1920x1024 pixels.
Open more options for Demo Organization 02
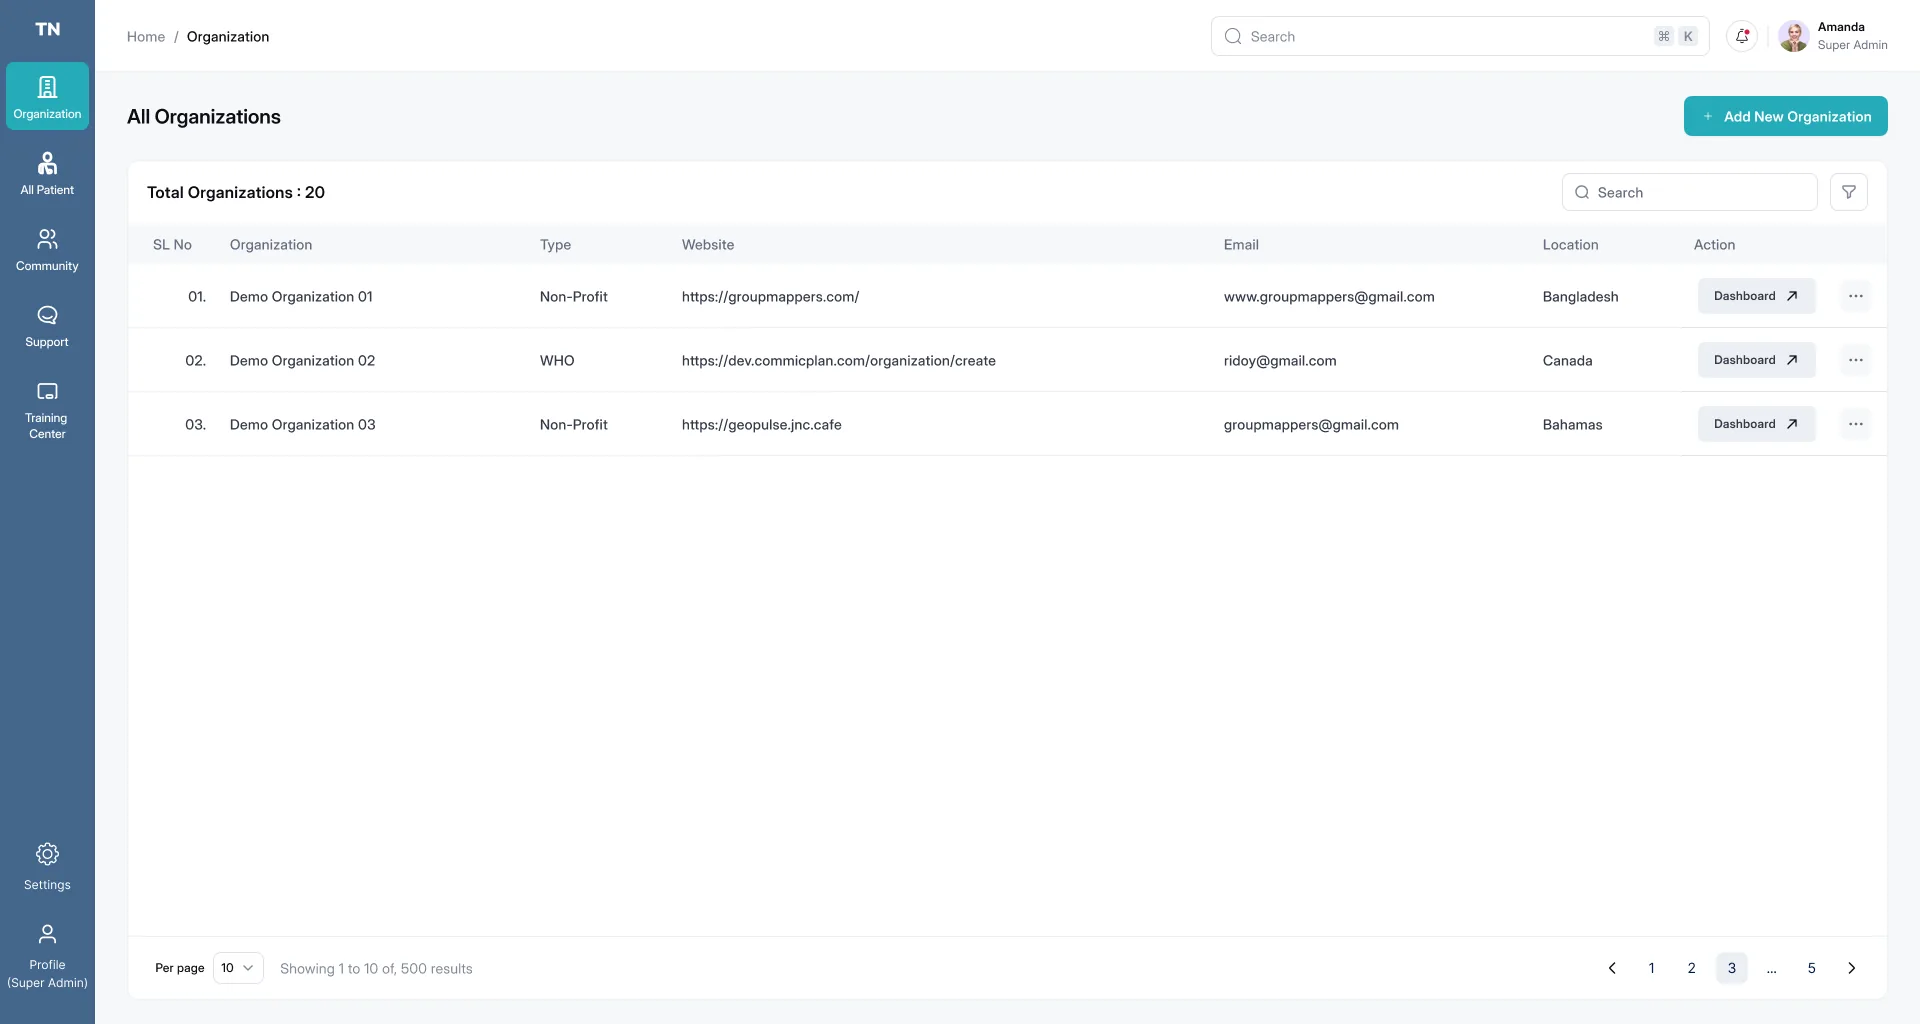point(1856,360)
